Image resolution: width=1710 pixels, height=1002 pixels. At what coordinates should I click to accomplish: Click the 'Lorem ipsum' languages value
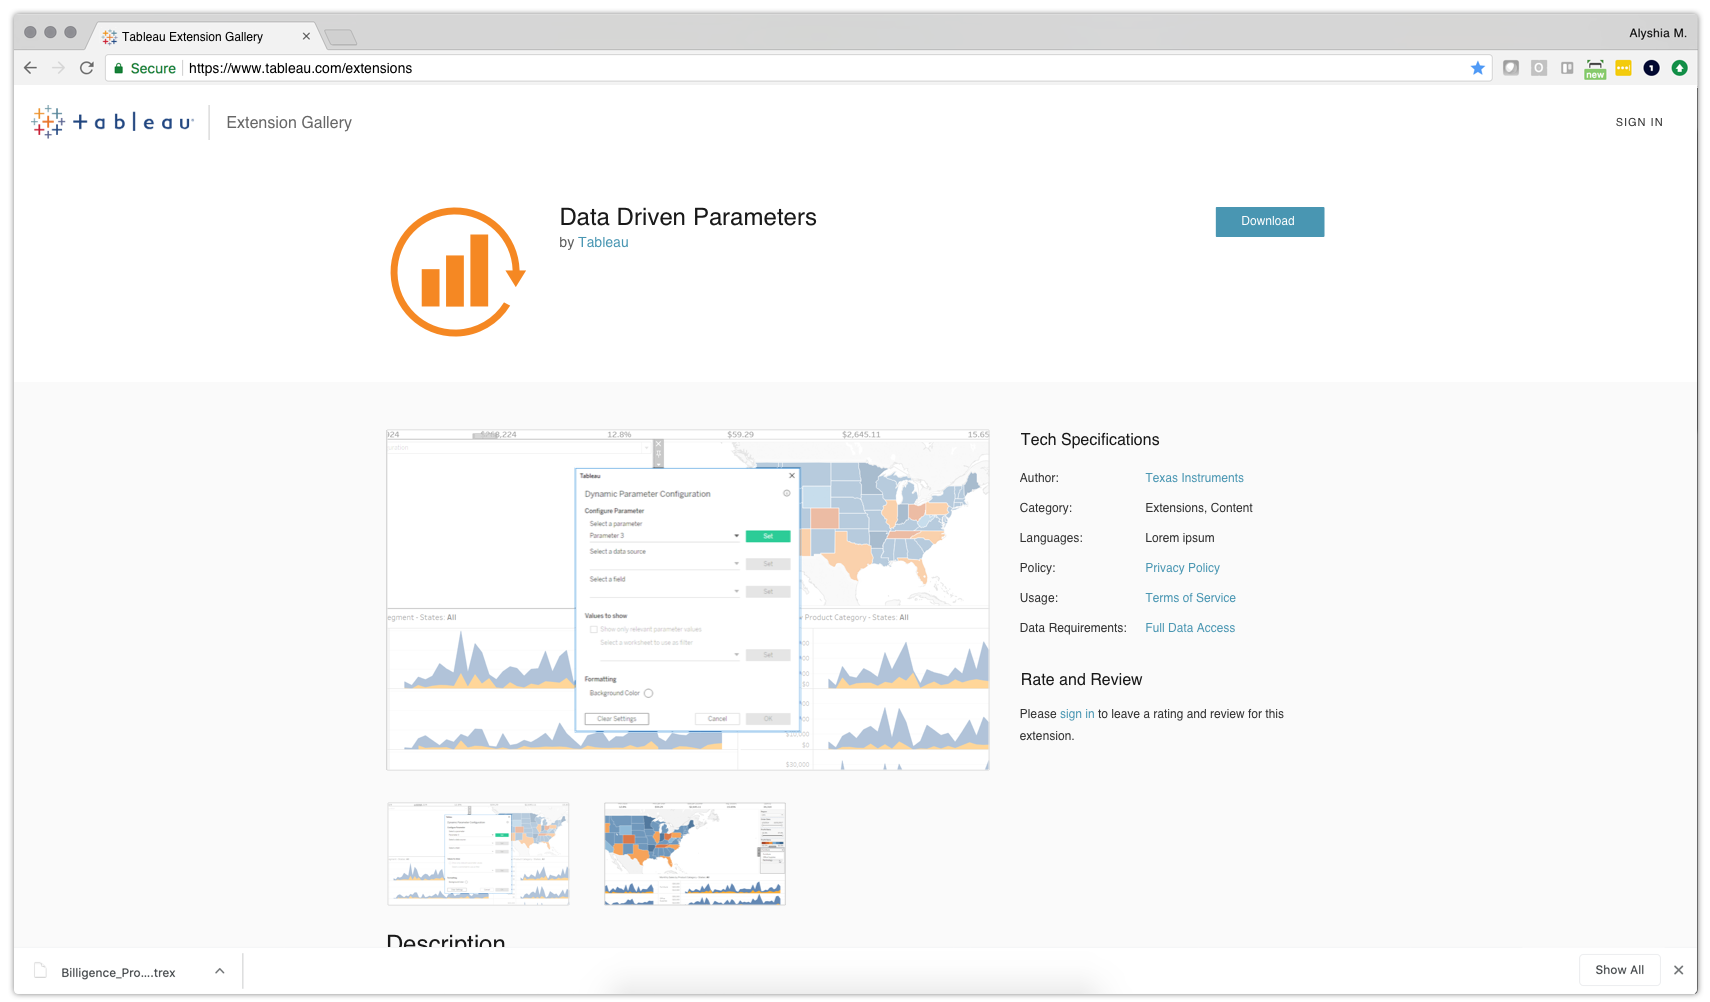1180,538
